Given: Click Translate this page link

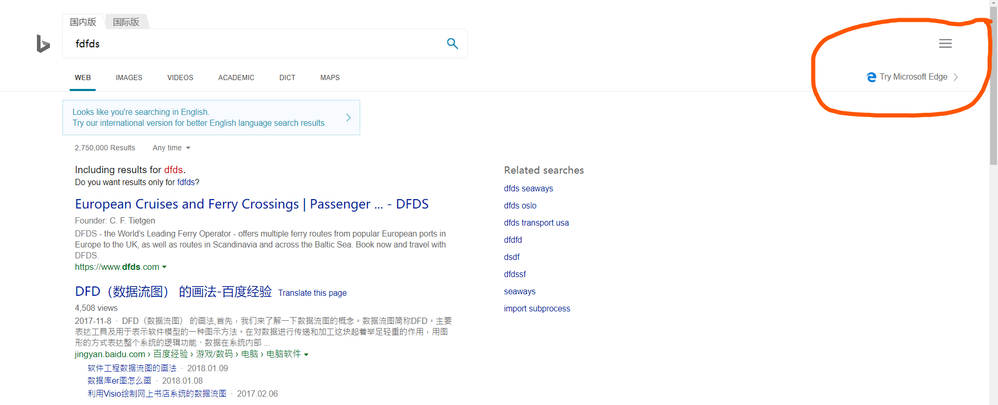Looking at the screenshot, I should tap(313, 293).
